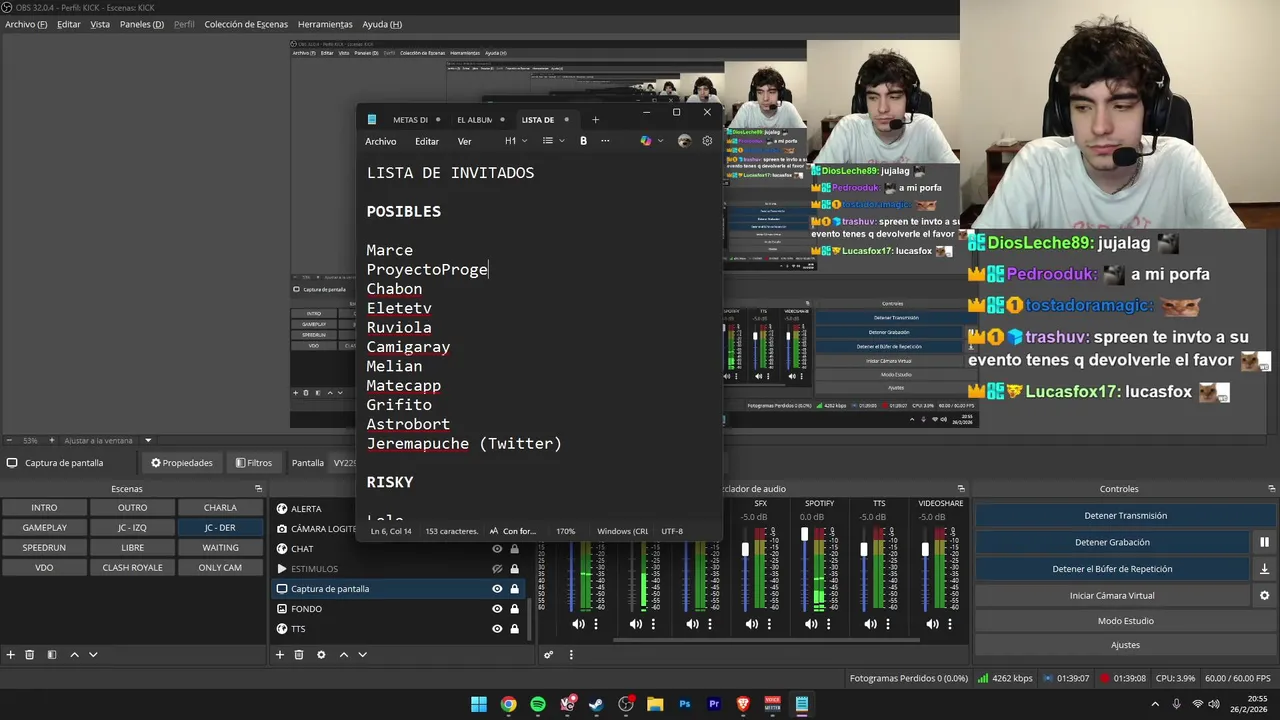The height and width of the screenshot is (720, 1280).
Task: Open Ajustes in Controles panel
Action: [x=1125, y=645]
